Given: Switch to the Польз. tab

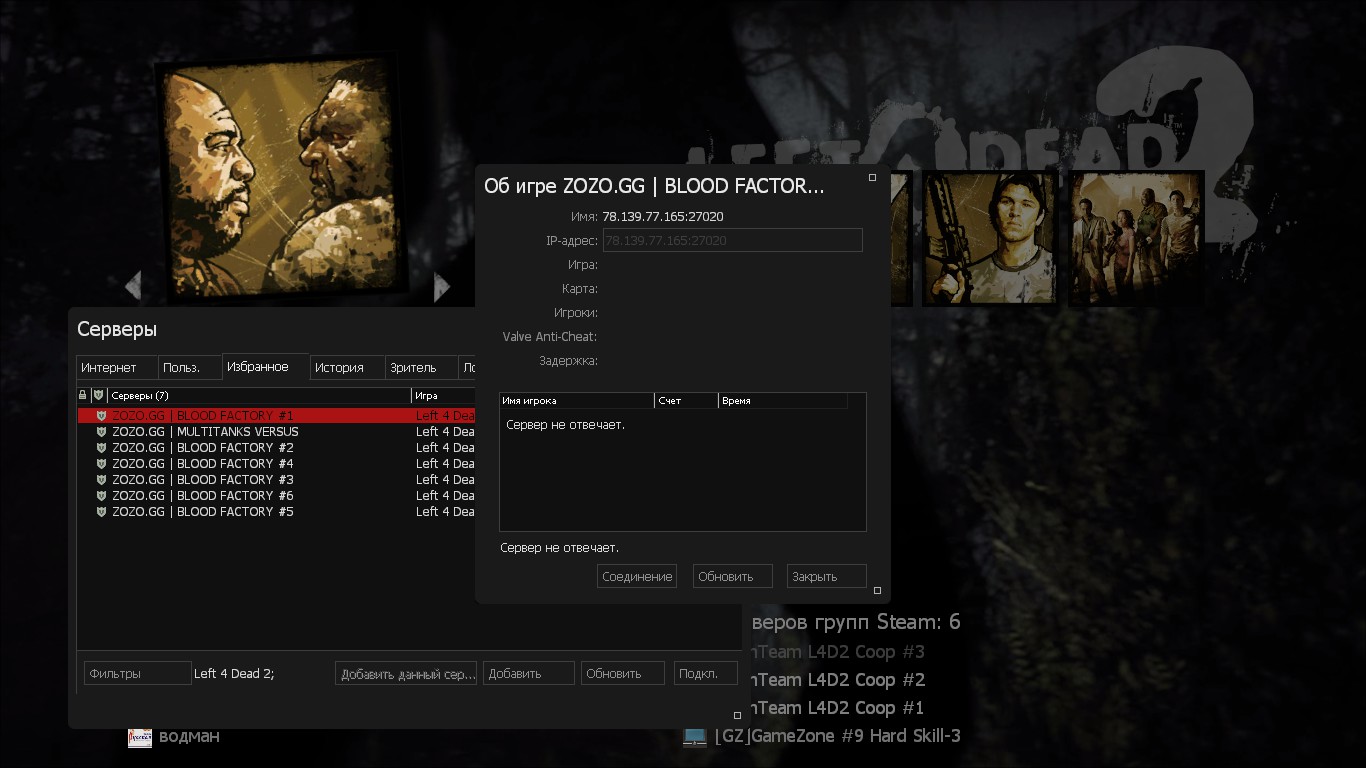Looking at the screenshot, I should 190,367.
